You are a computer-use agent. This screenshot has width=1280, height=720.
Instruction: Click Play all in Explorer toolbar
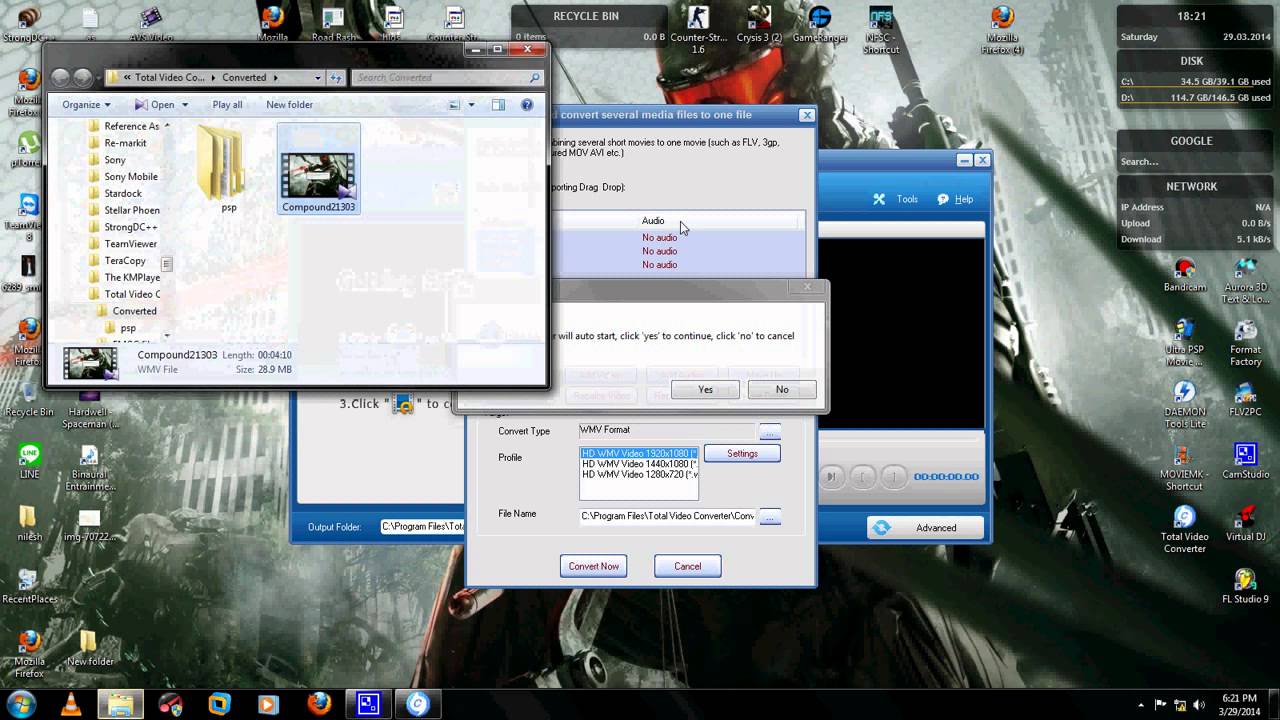tap(227, 105)
